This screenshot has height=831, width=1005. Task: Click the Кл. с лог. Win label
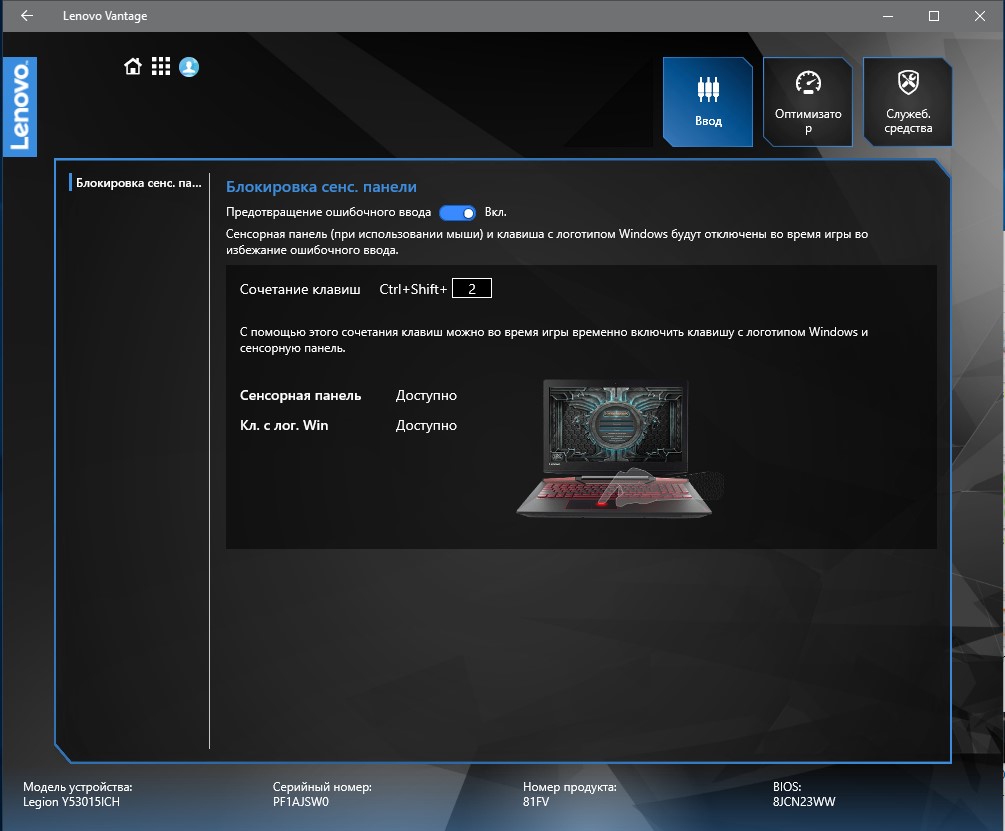(x=284, y=425)
